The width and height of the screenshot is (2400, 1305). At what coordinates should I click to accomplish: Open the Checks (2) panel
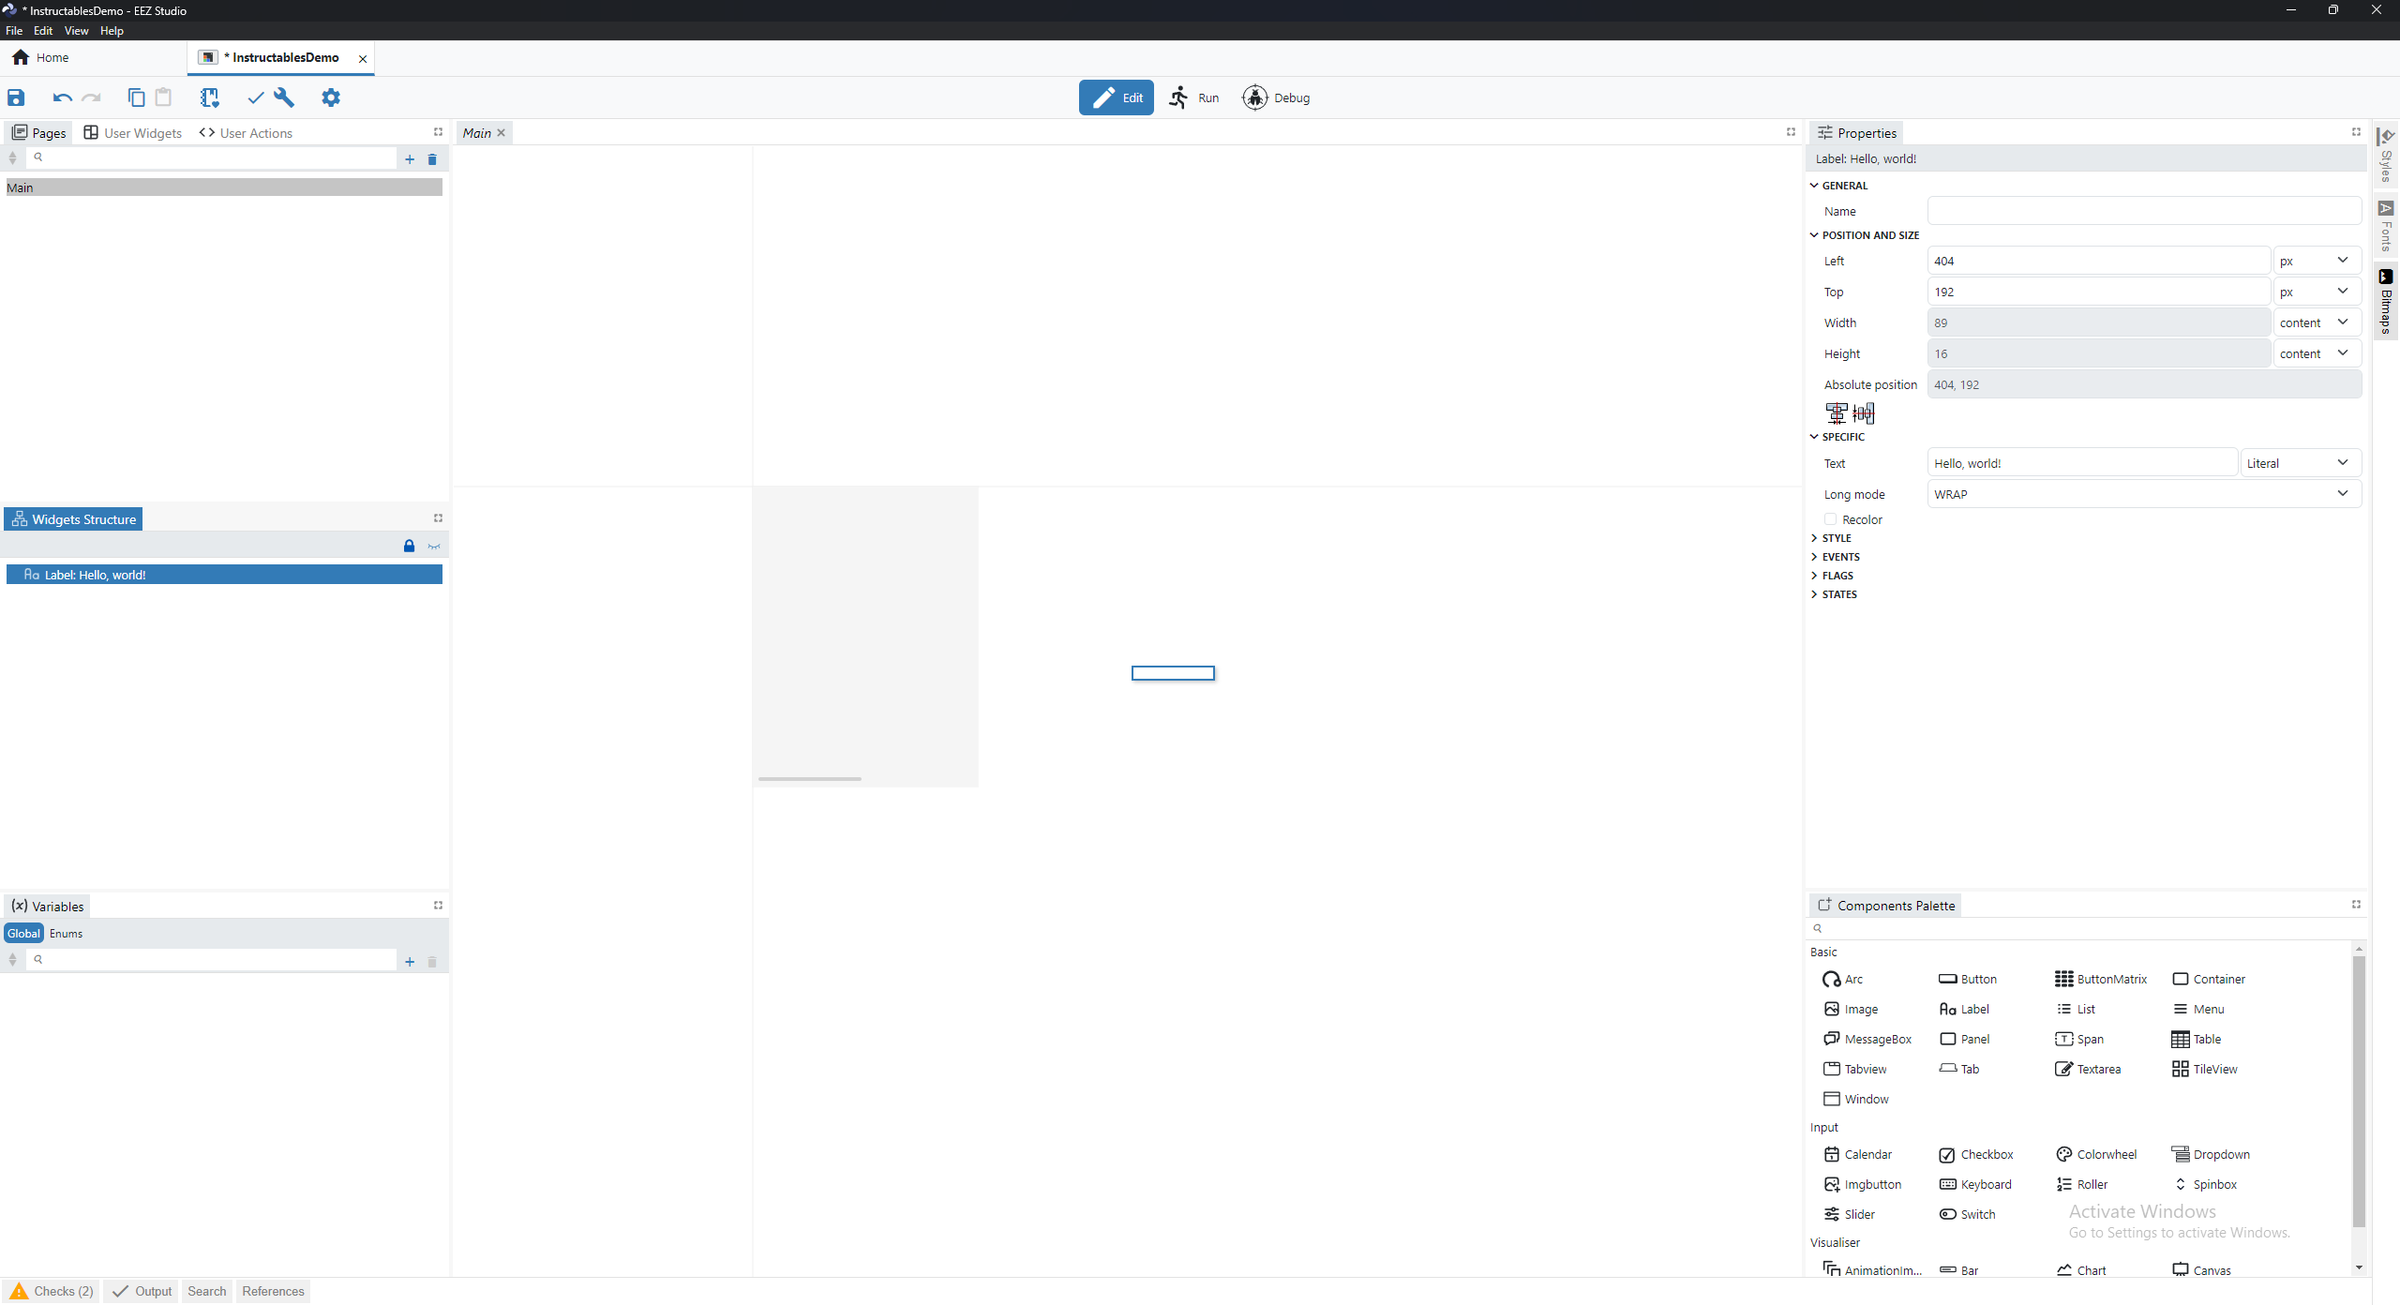tap(52, 1291)
